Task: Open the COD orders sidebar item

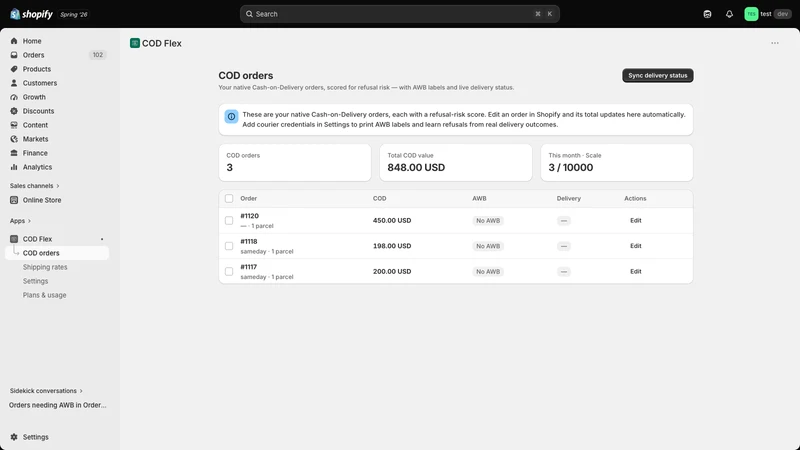Action: pos(57,253)
